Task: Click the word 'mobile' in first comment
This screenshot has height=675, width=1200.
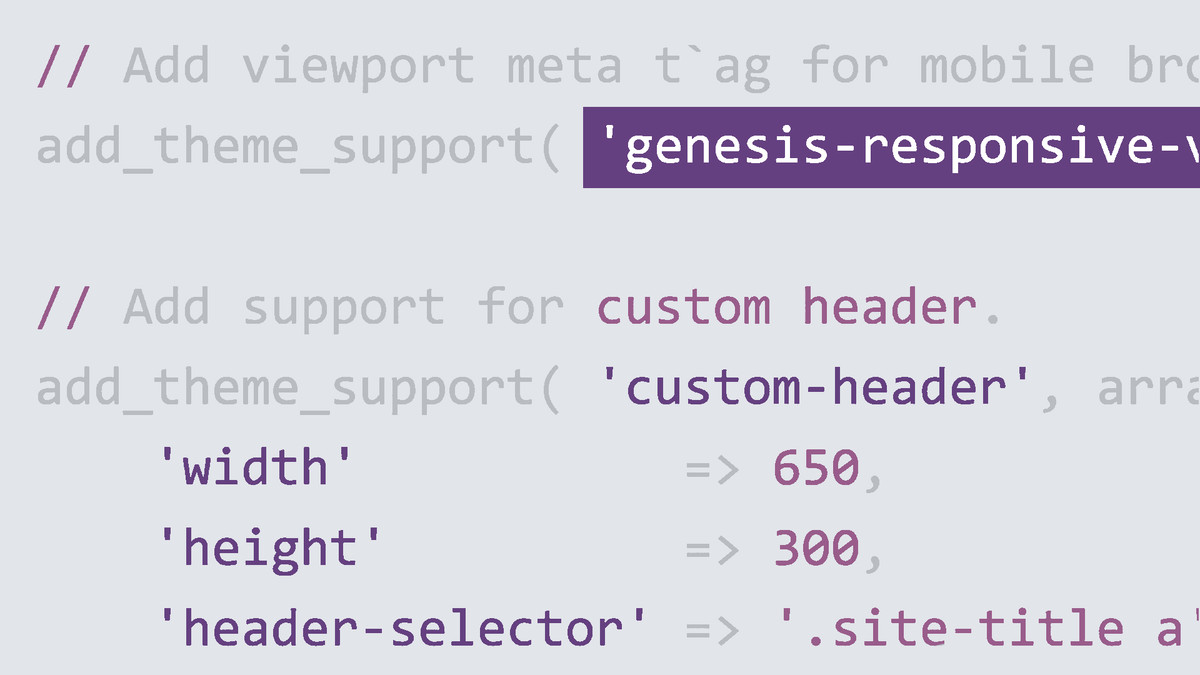Action: coord(1007,66)
